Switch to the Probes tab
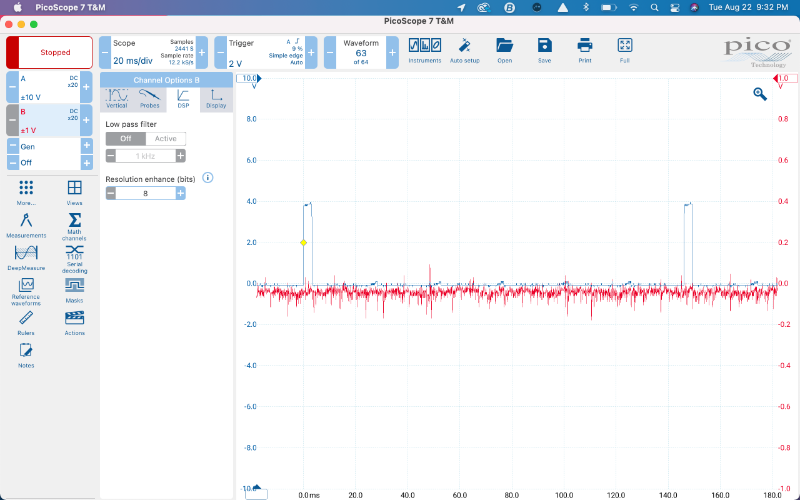This screenshot has height=500, width=800. tap(150, 98)
